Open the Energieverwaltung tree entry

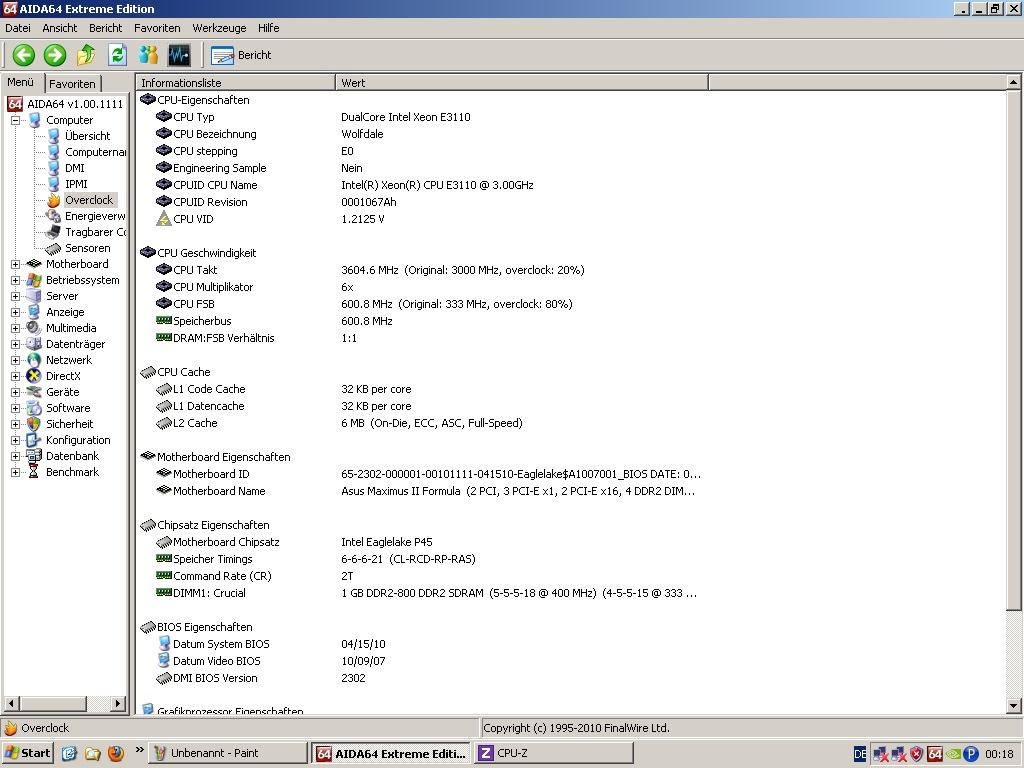point(95,216)
